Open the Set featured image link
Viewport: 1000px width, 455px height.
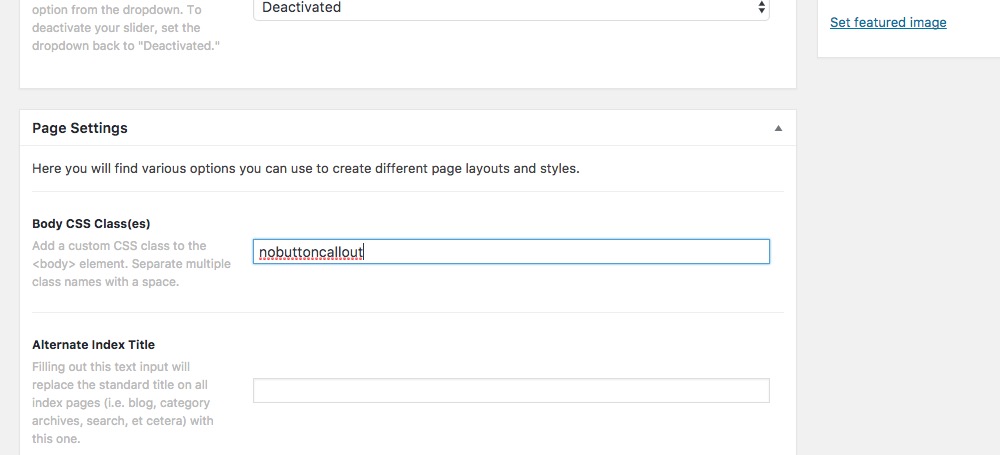coord(888,22)
